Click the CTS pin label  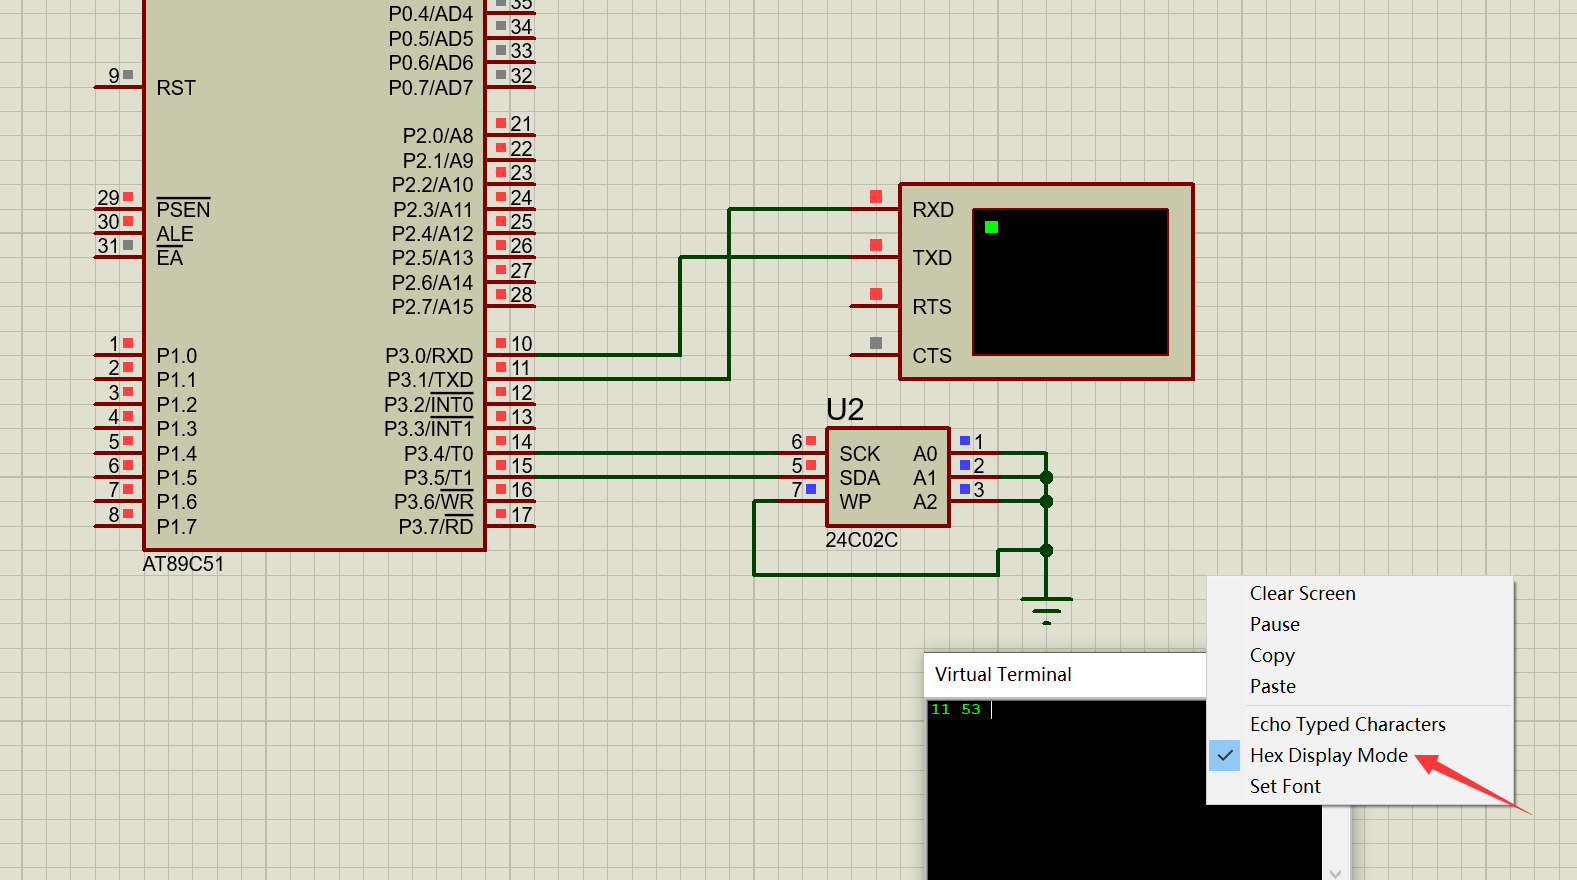point(932,356)
